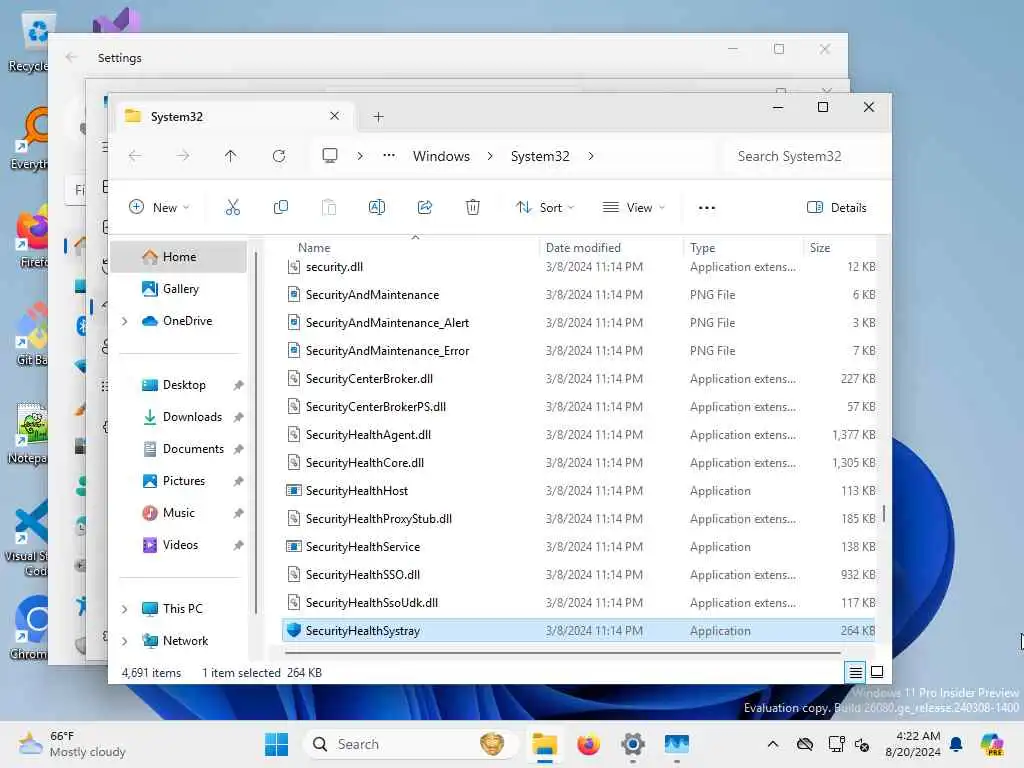The image size is (1024, 768).
Task: Click the Search System32 input box
Action: pos(805,156)
